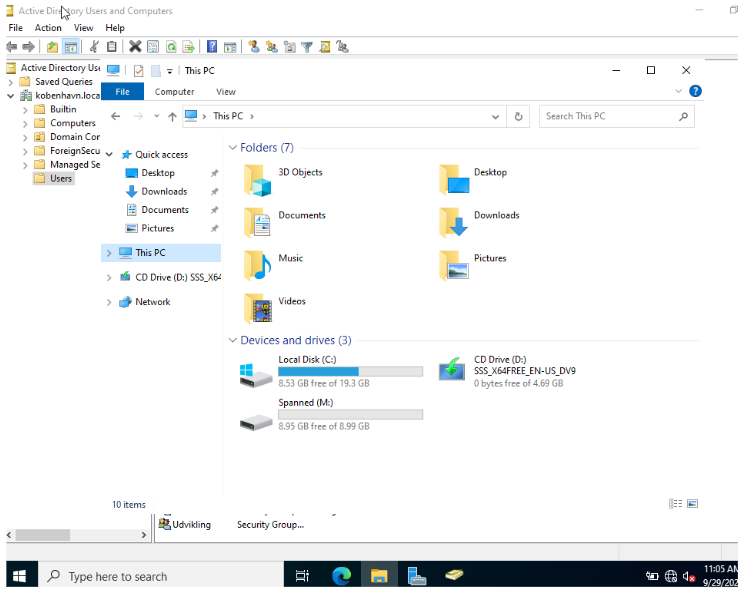This screenshot has height=592, width=743.
Task: Open Explorer blue File tab
Action: (122, 91)
